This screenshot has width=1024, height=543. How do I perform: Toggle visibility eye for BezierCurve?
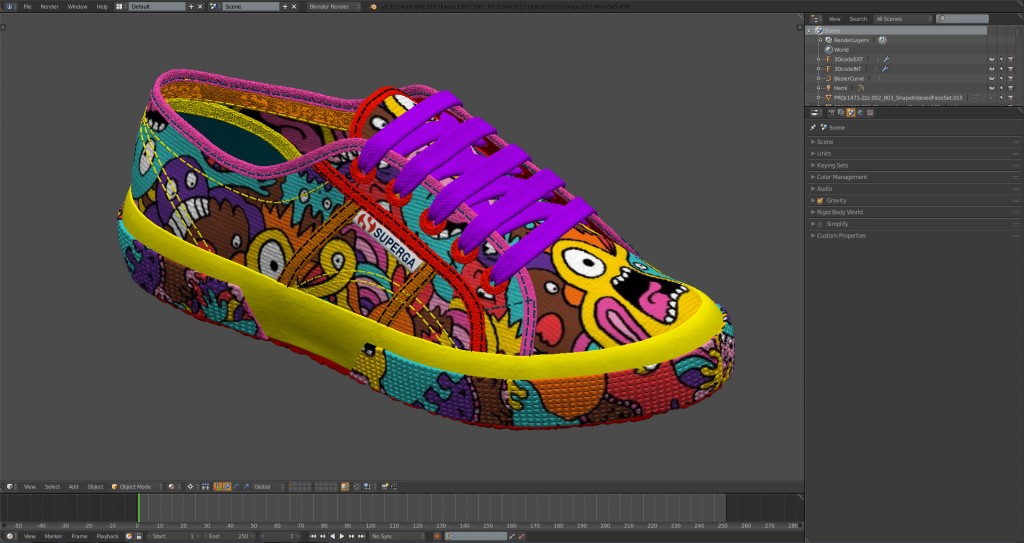[991, 78]
